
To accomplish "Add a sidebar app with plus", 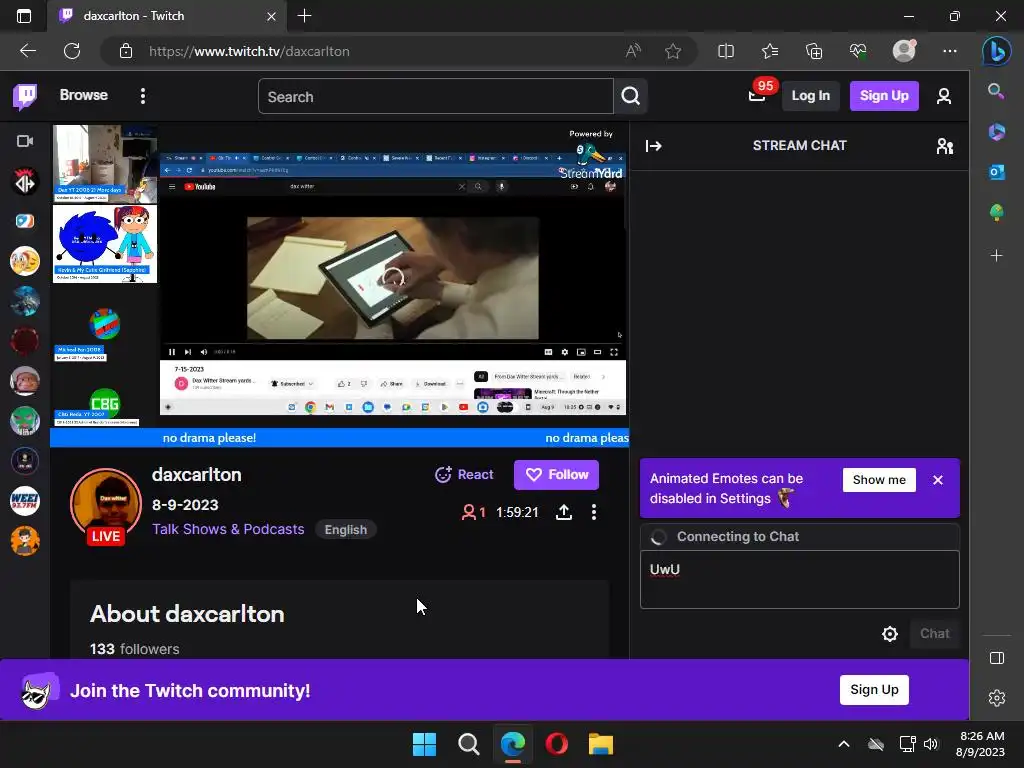I will (x=996, y=255).
